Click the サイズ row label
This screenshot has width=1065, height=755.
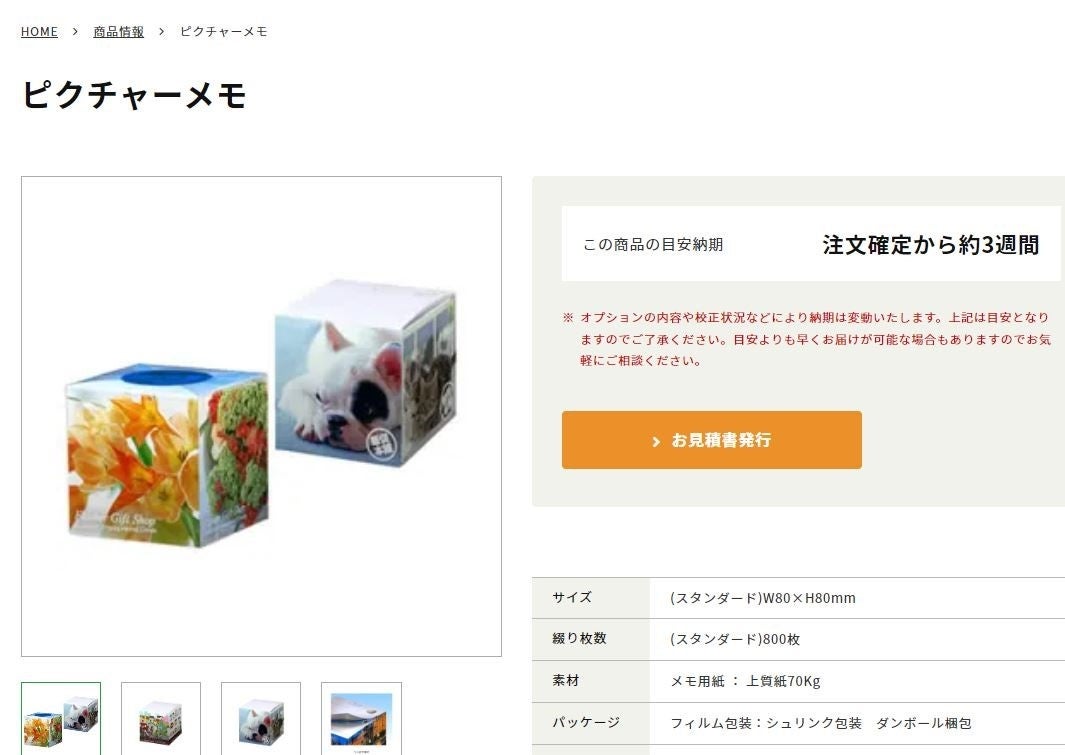[572, 597]
